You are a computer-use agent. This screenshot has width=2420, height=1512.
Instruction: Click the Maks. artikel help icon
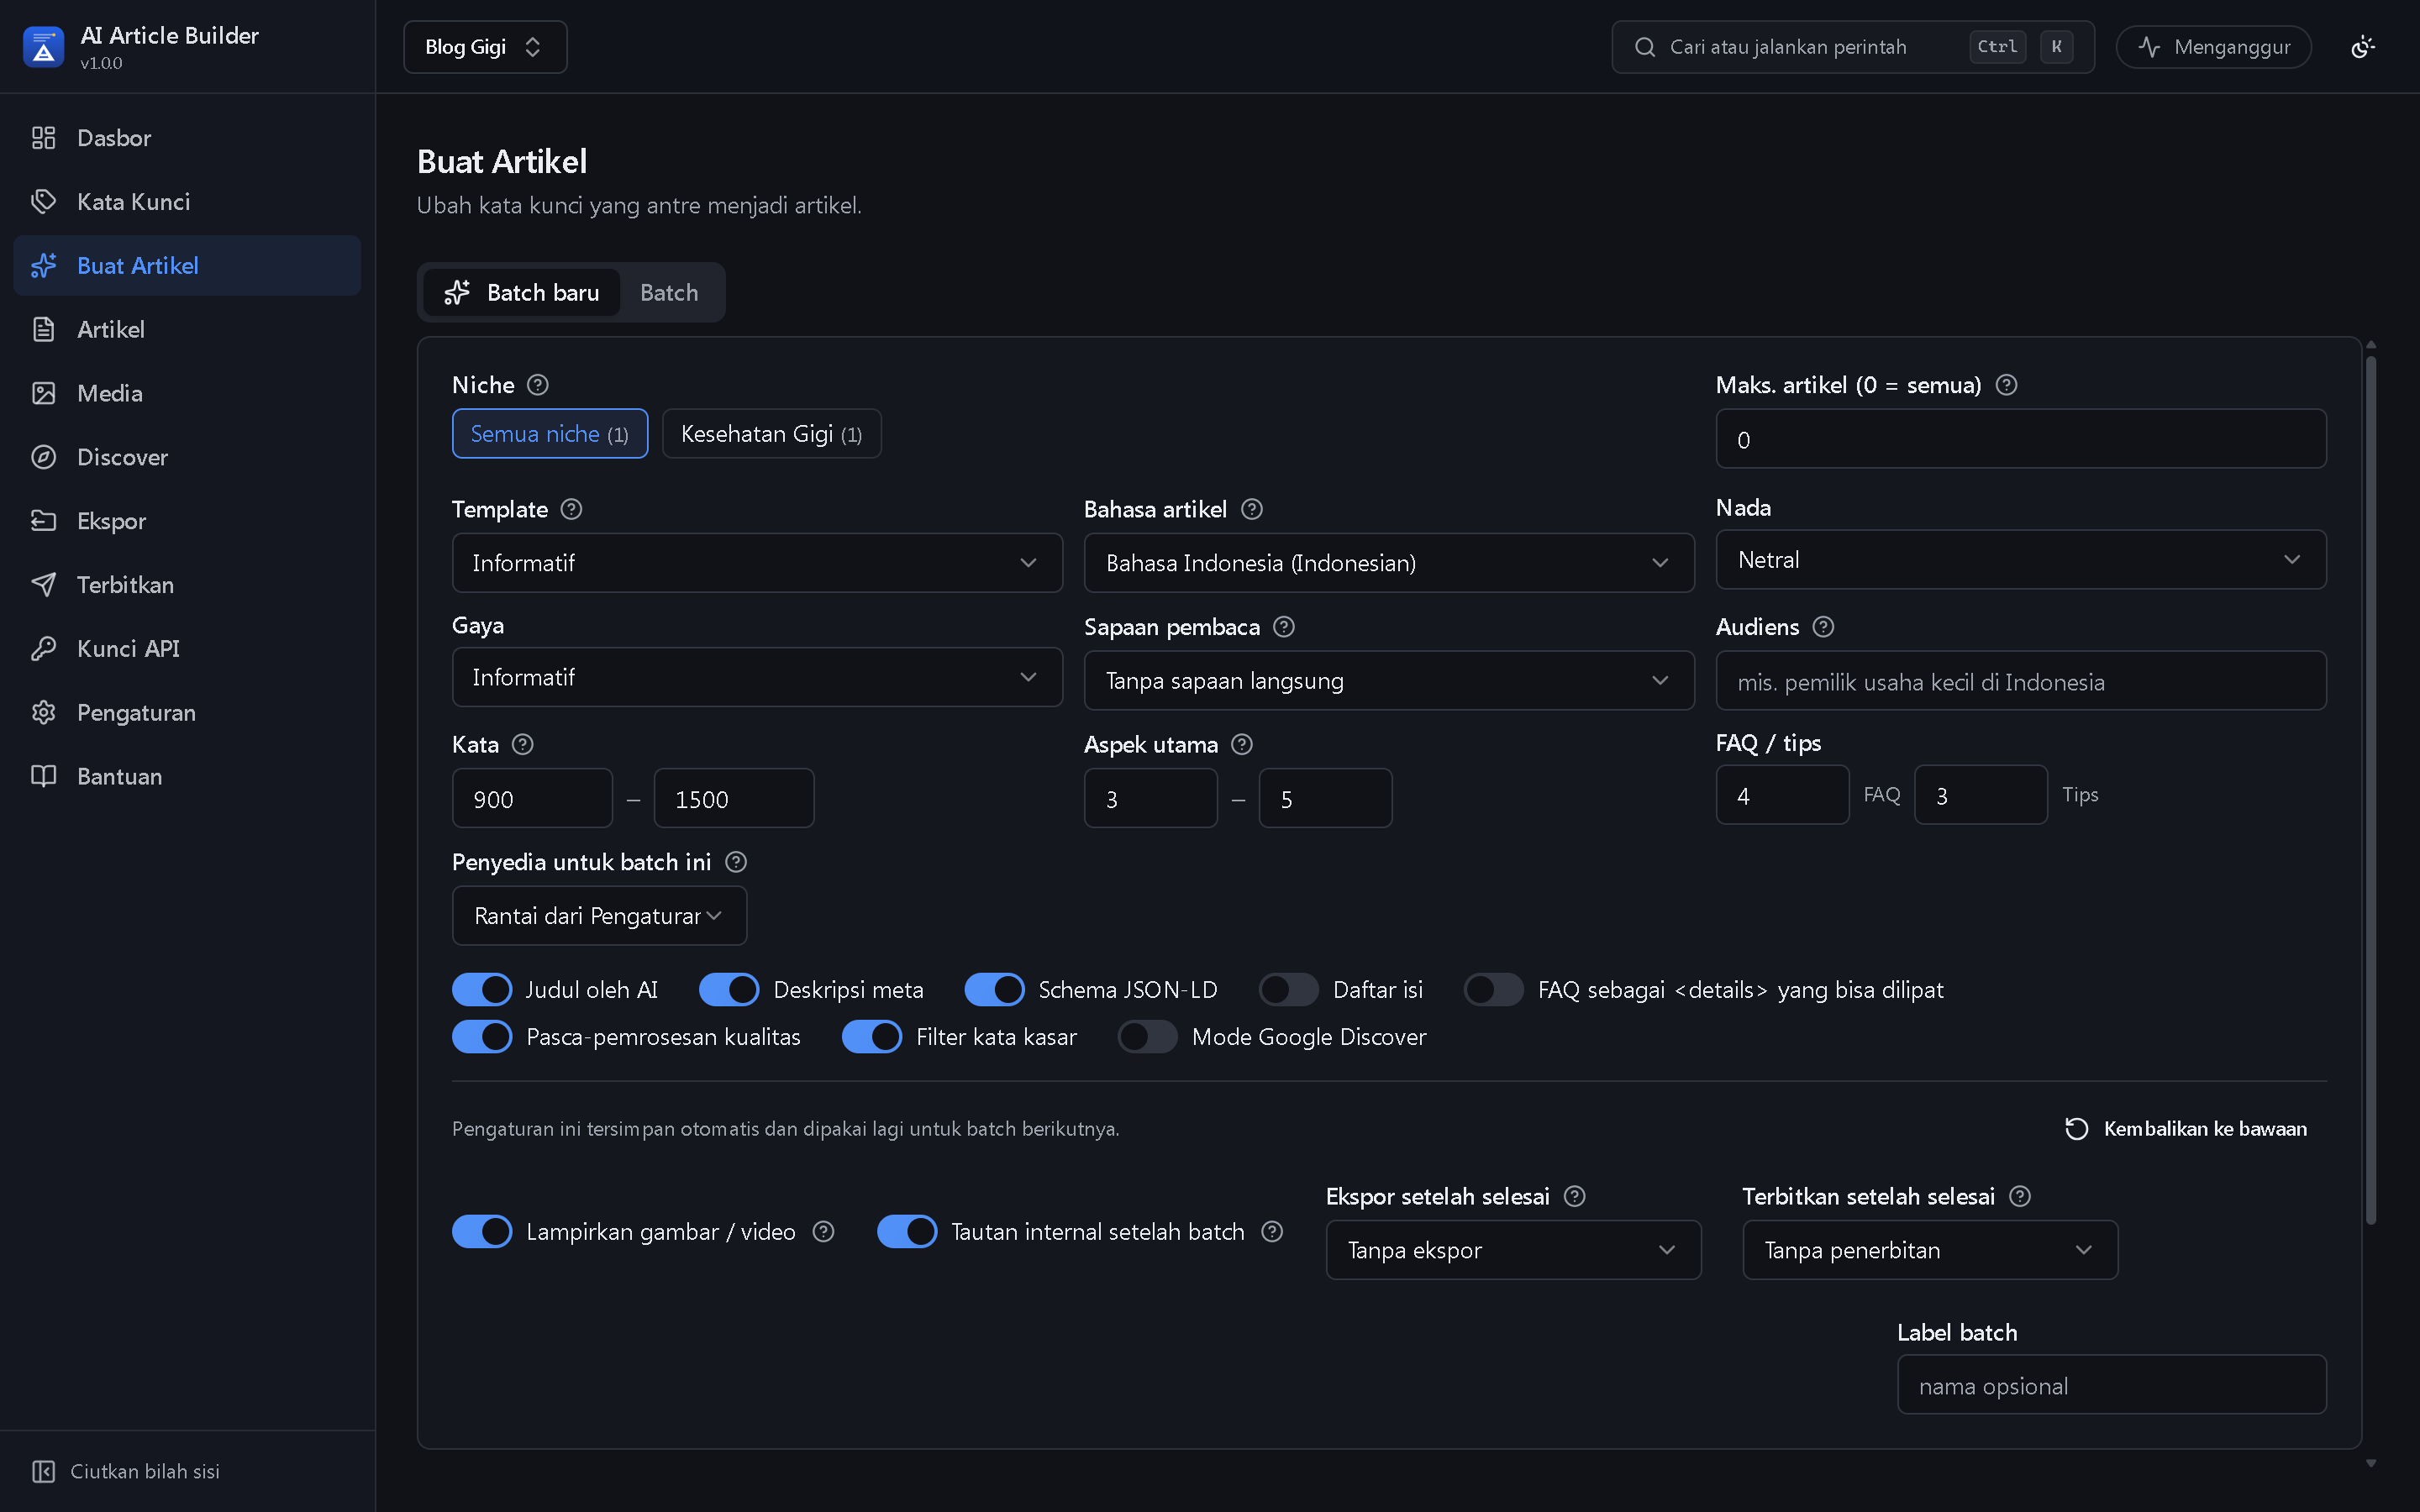point(2006,385)
